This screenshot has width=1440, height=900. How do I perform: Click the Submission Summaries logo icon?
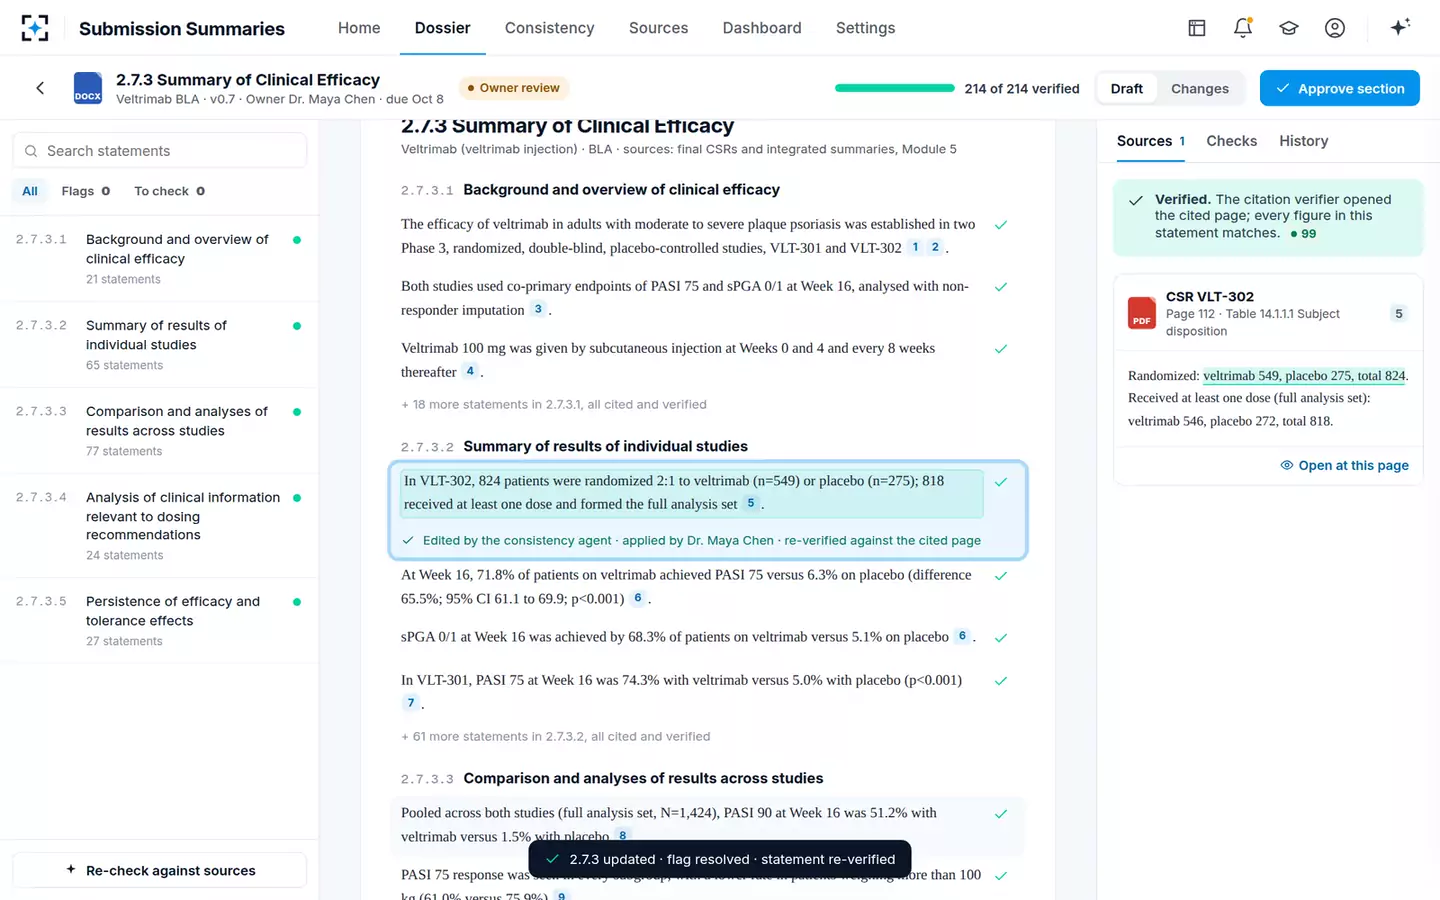(x=35, y=28)
